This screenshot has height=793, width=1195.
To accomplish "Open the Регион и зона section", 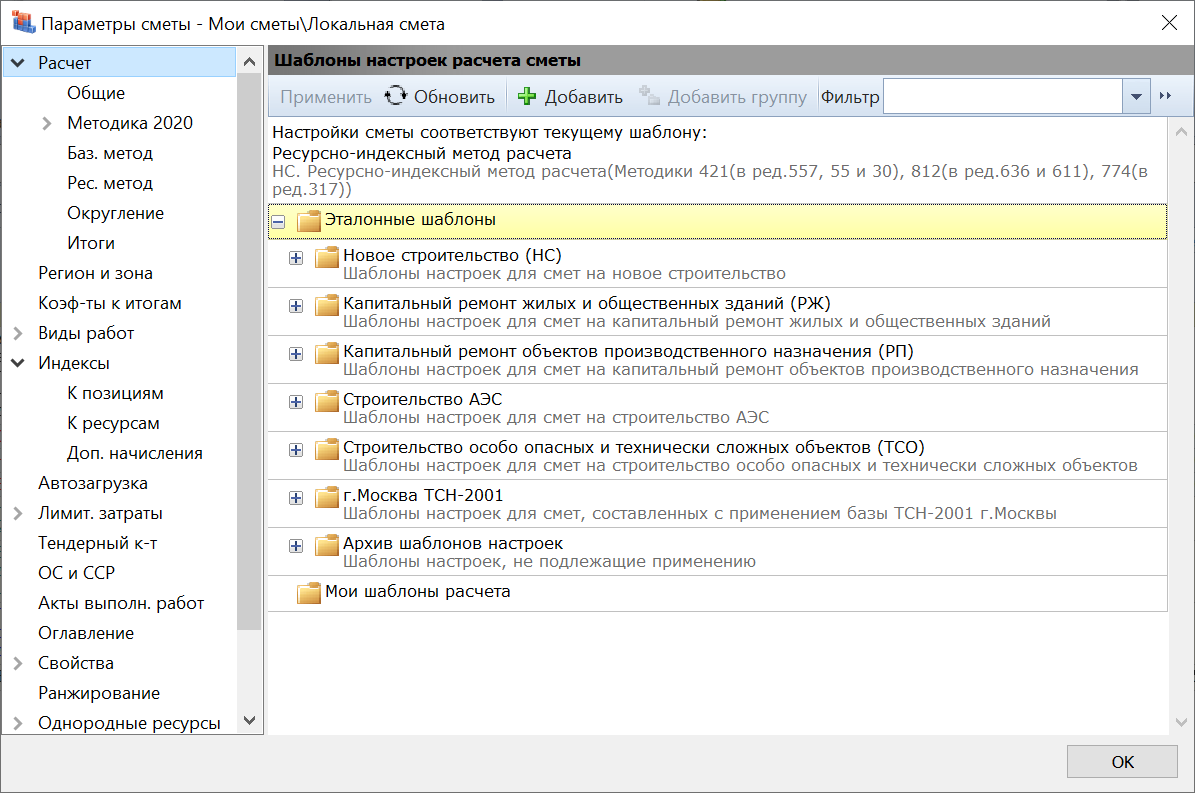I will (95, 273).
